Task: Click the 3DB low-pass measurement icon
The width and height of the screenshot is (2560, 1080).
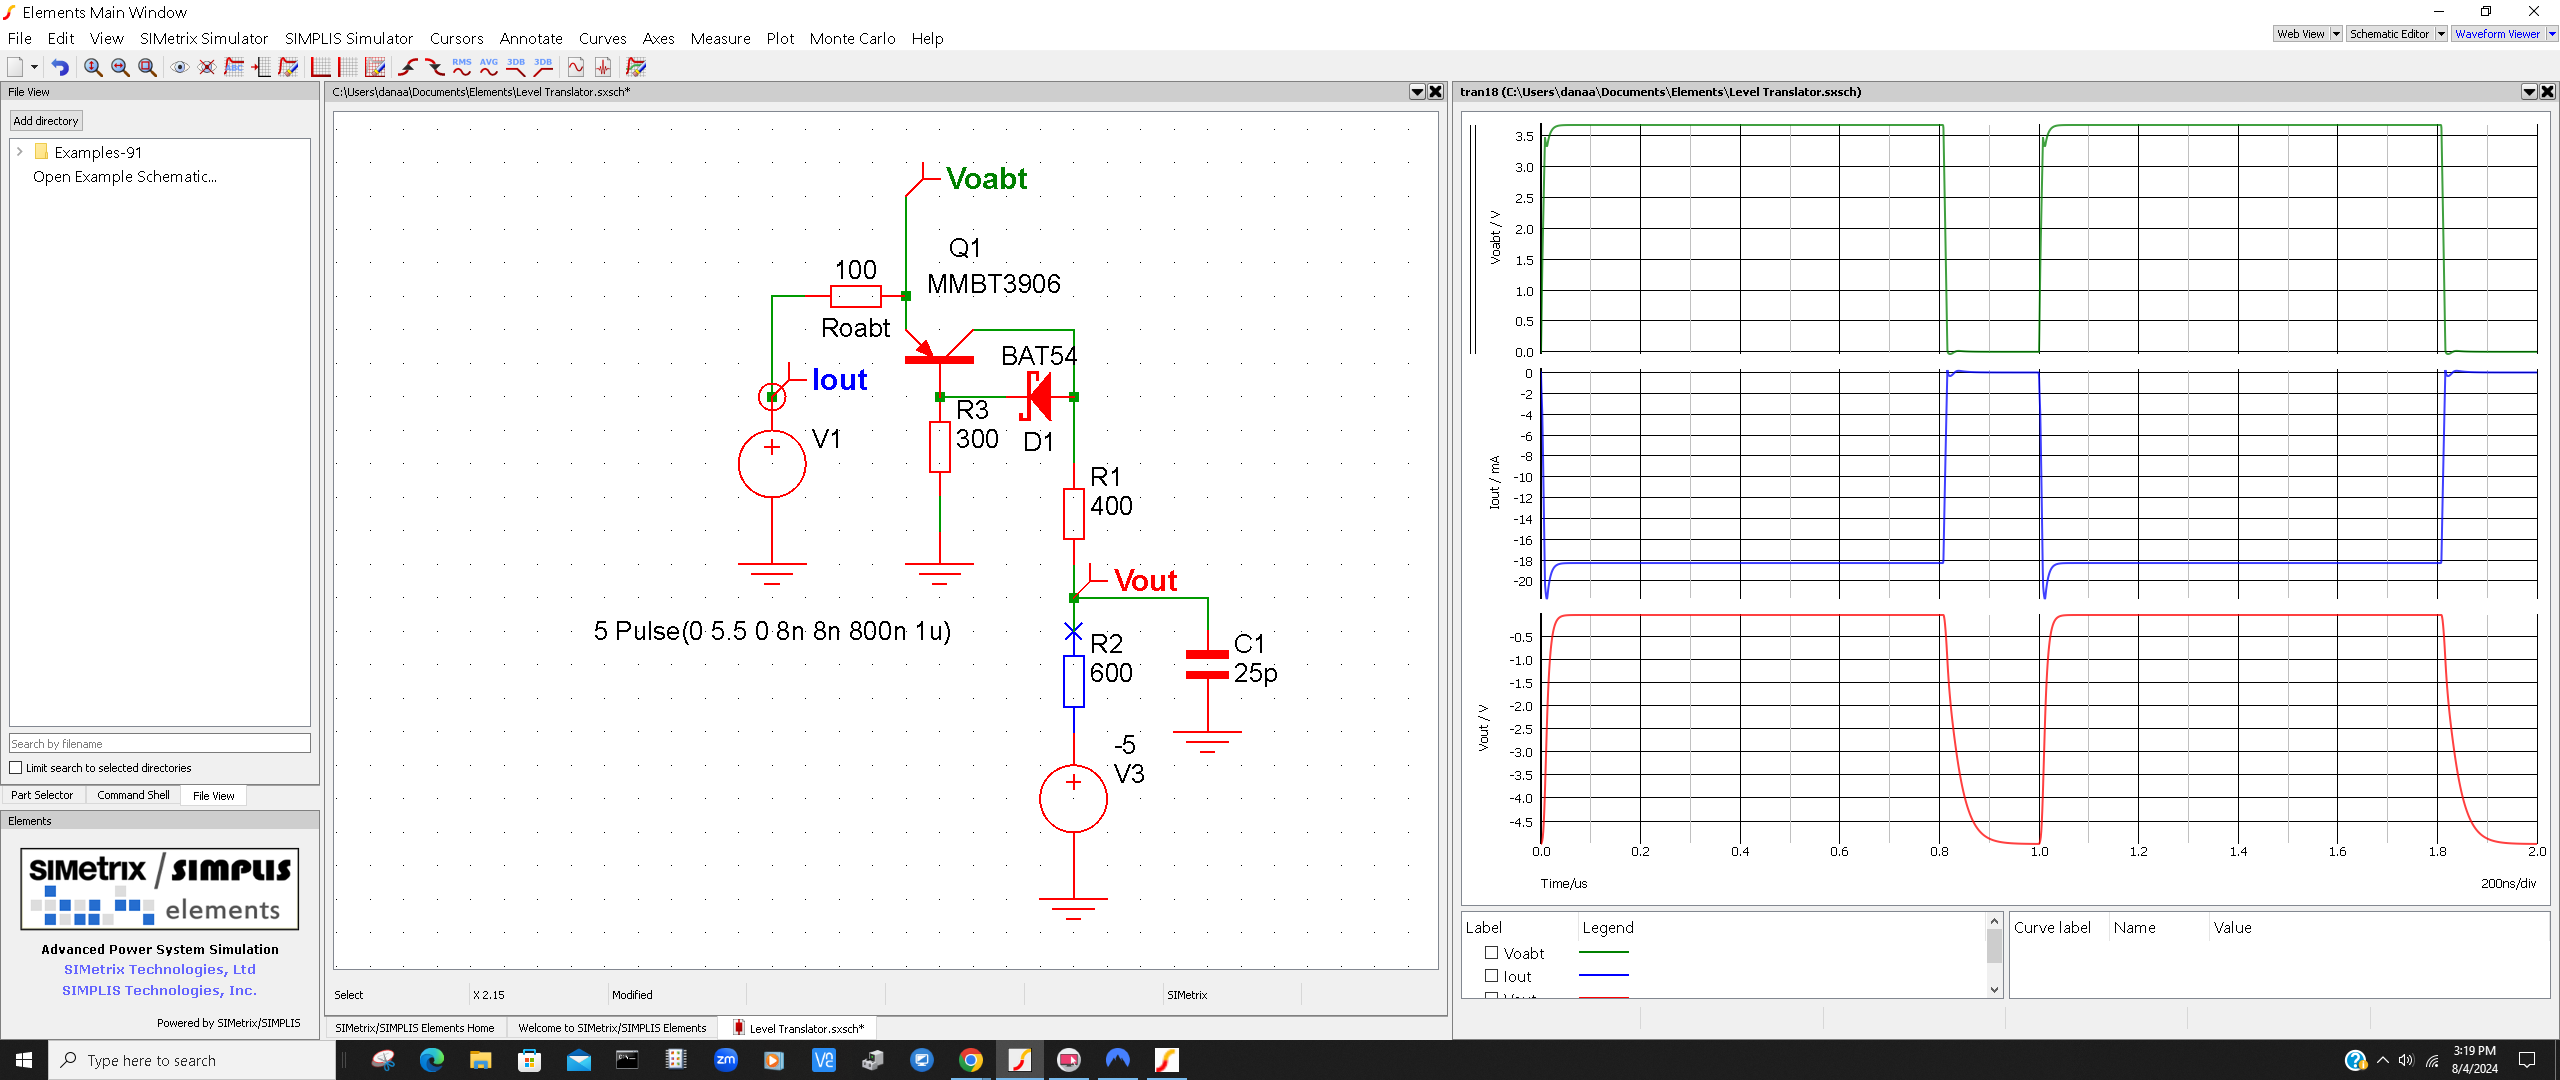Action: pyautogui.click(x=516, y=67)
